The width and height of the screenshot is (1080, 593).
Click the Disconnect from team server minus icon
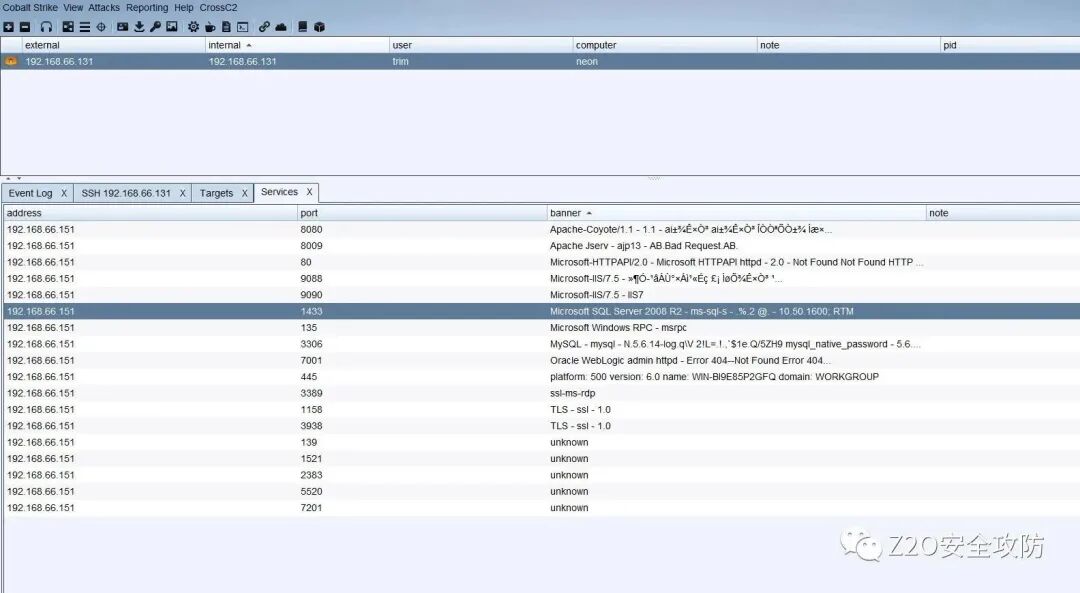pyautogui.click(x=25, y=27)
